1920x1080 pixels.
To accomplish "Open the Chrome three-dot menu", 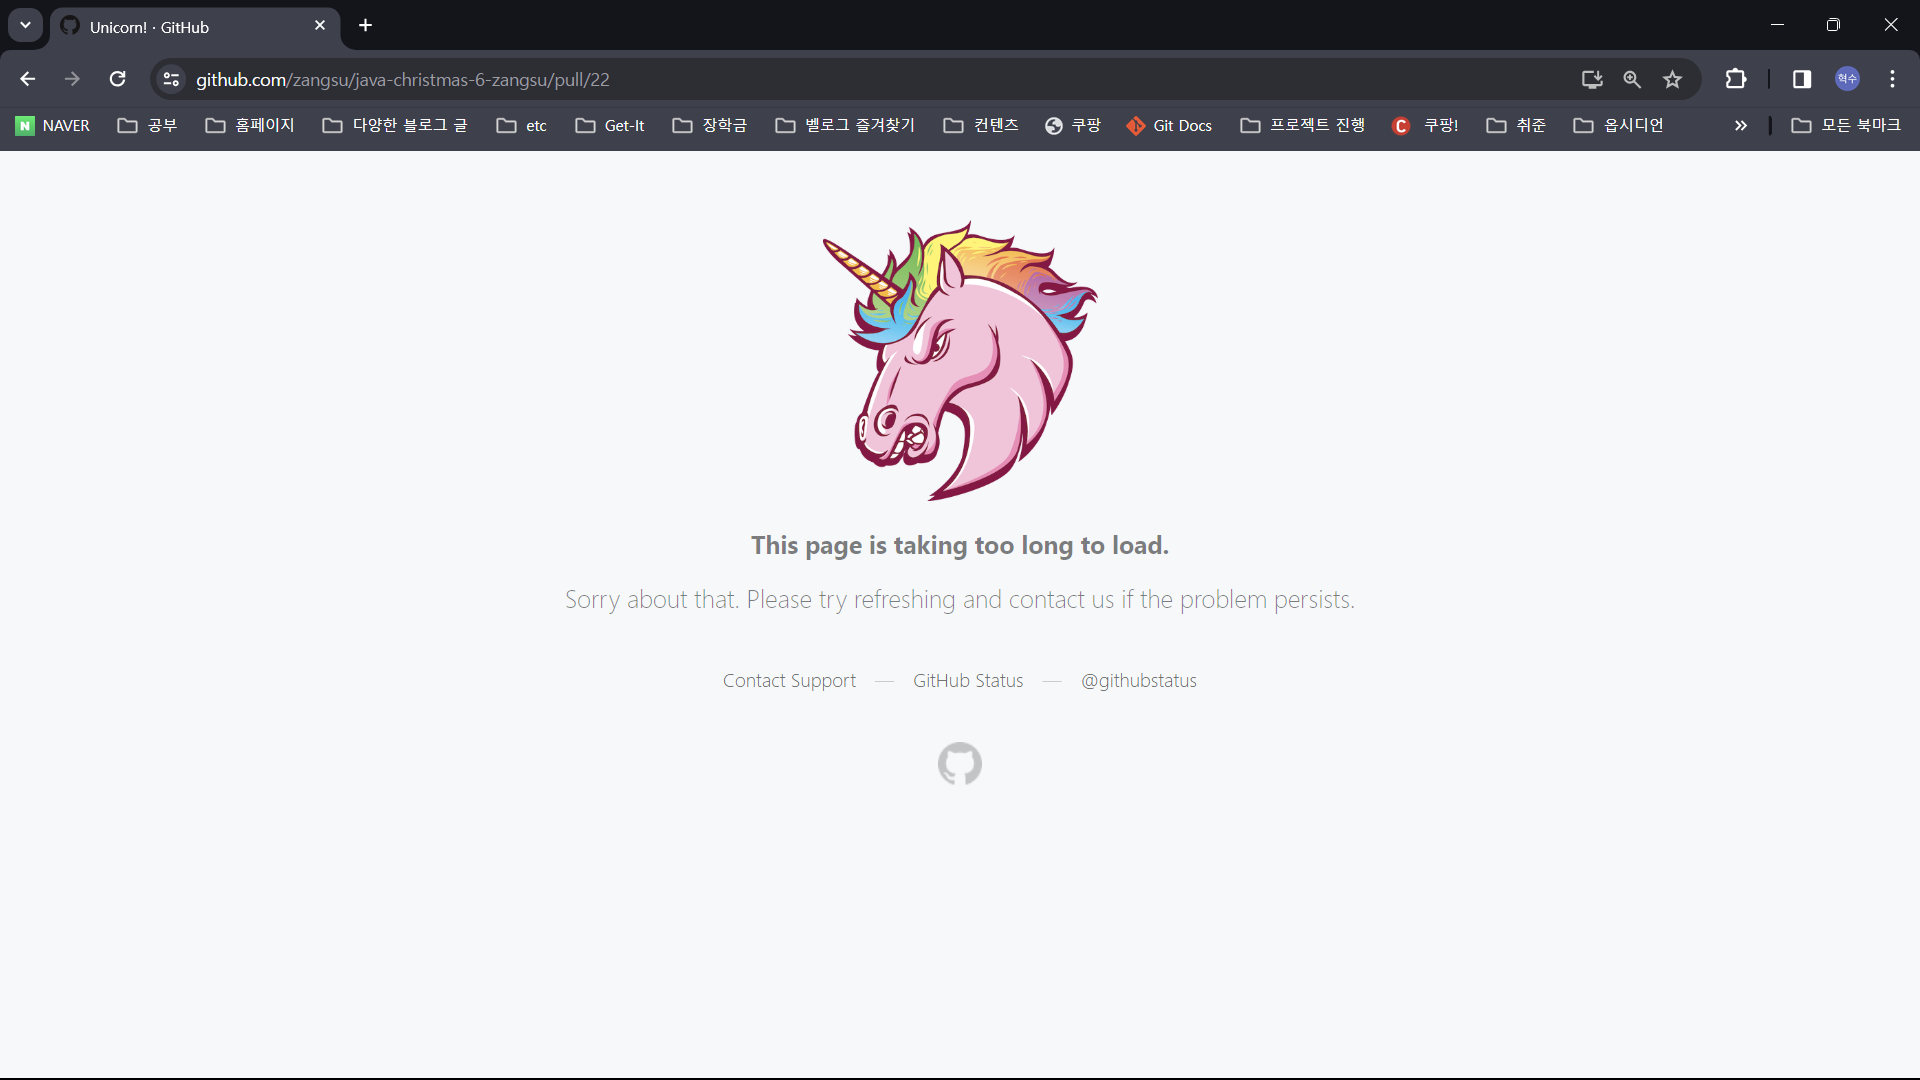I will click(1892, 79).
